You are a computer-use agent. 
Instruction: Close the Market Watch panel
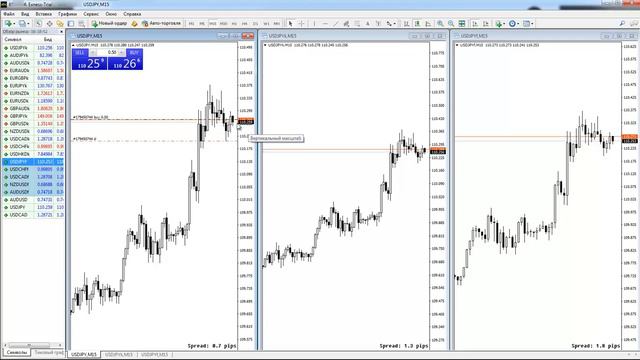click(x=61, y=31)
